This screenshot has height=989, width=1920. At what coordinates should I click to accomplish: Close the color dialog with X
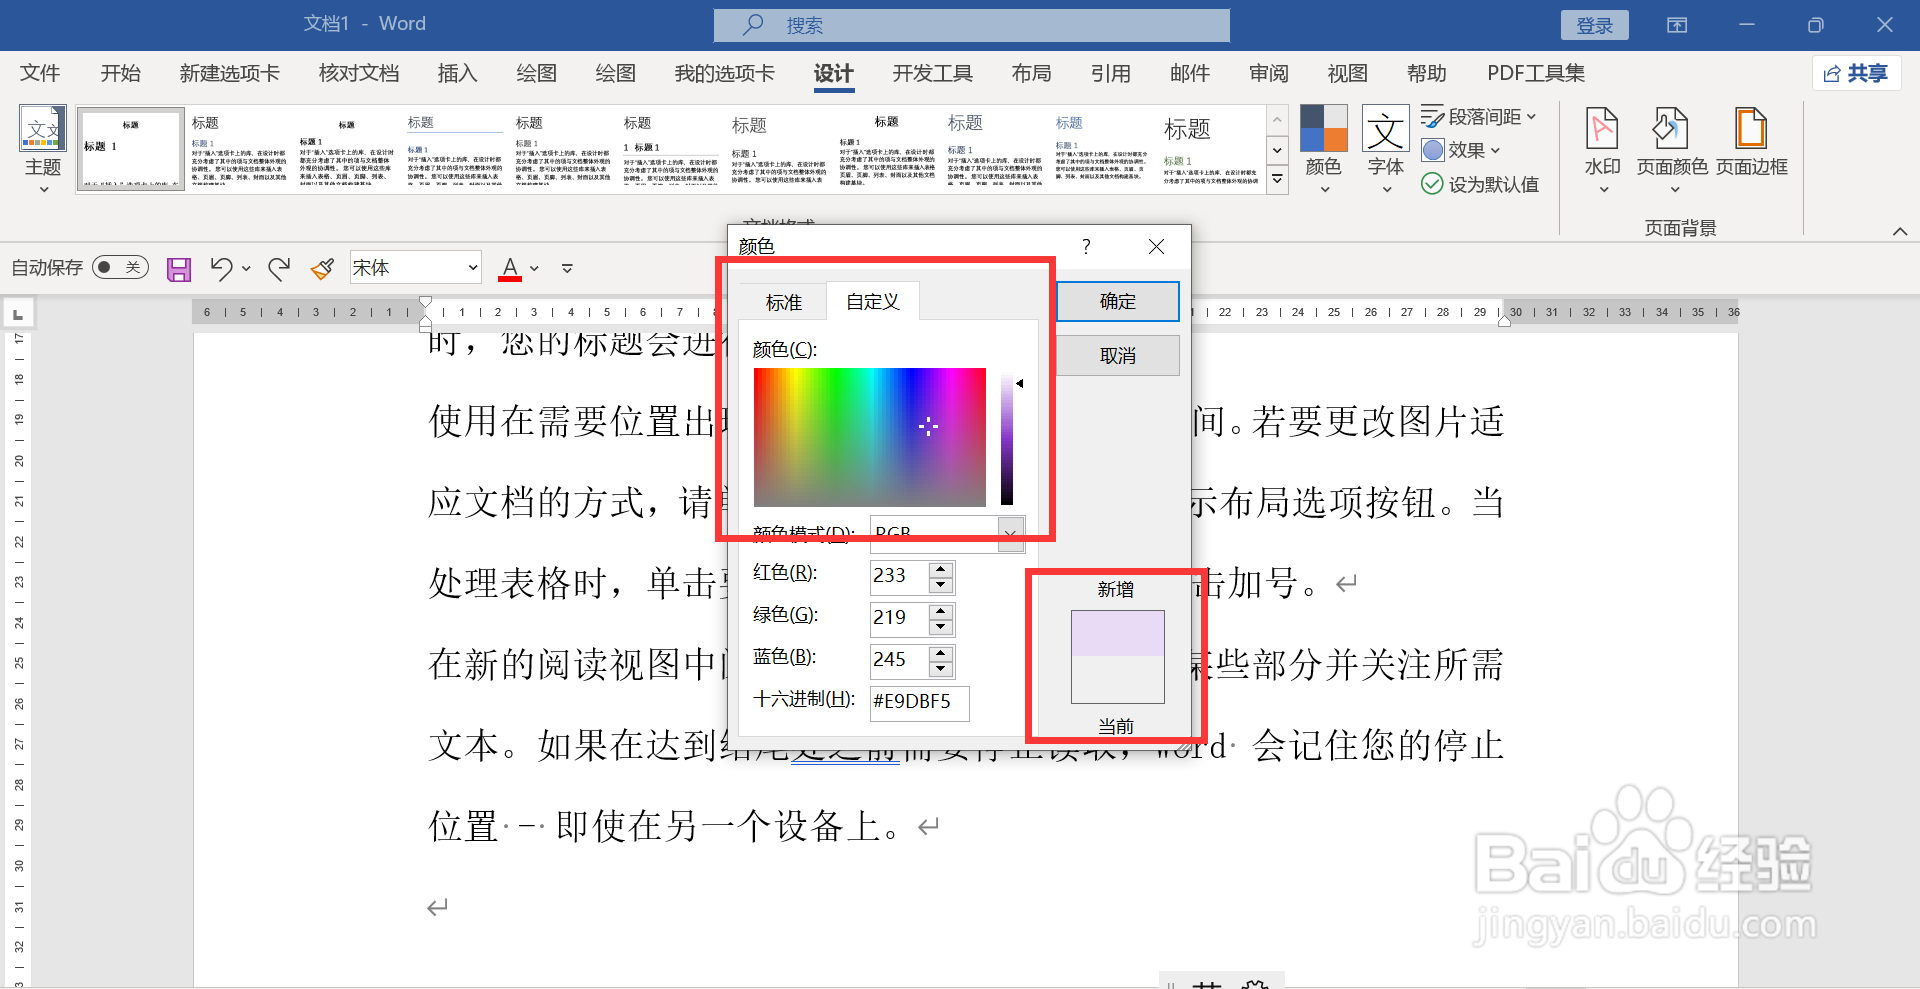click(1156, 246)
